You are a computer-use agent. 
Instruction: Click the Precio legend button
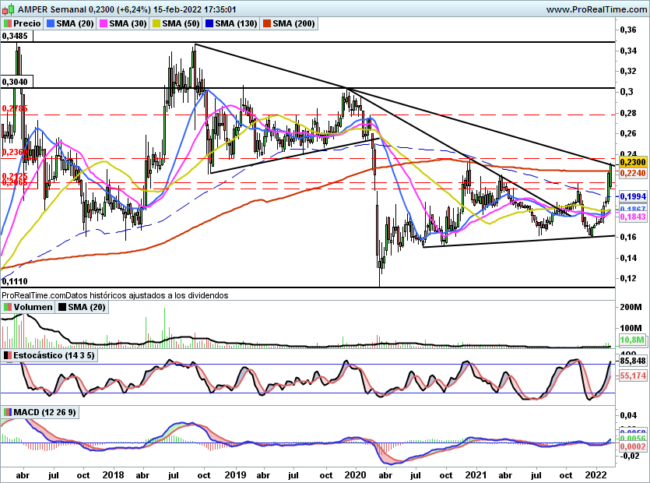[x=22, y=24]
